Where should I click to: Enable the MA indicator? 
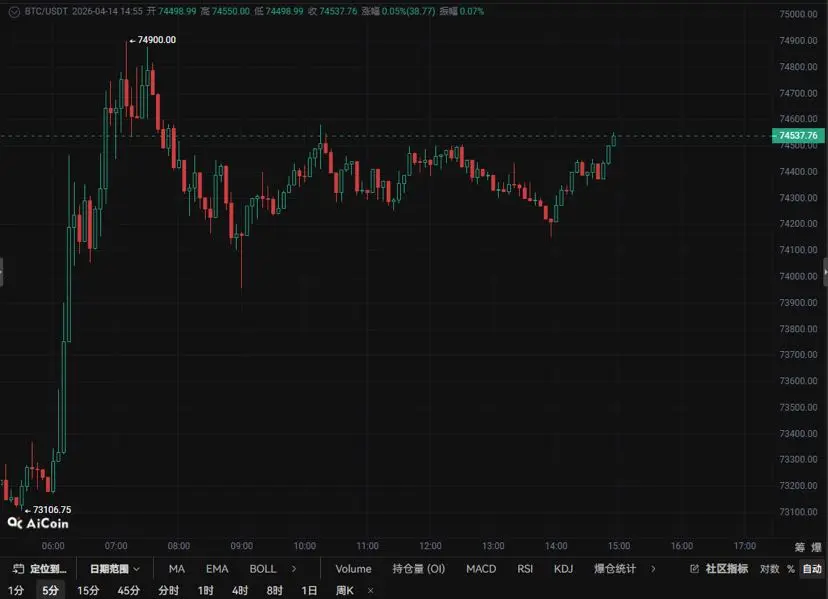(176, 569)
